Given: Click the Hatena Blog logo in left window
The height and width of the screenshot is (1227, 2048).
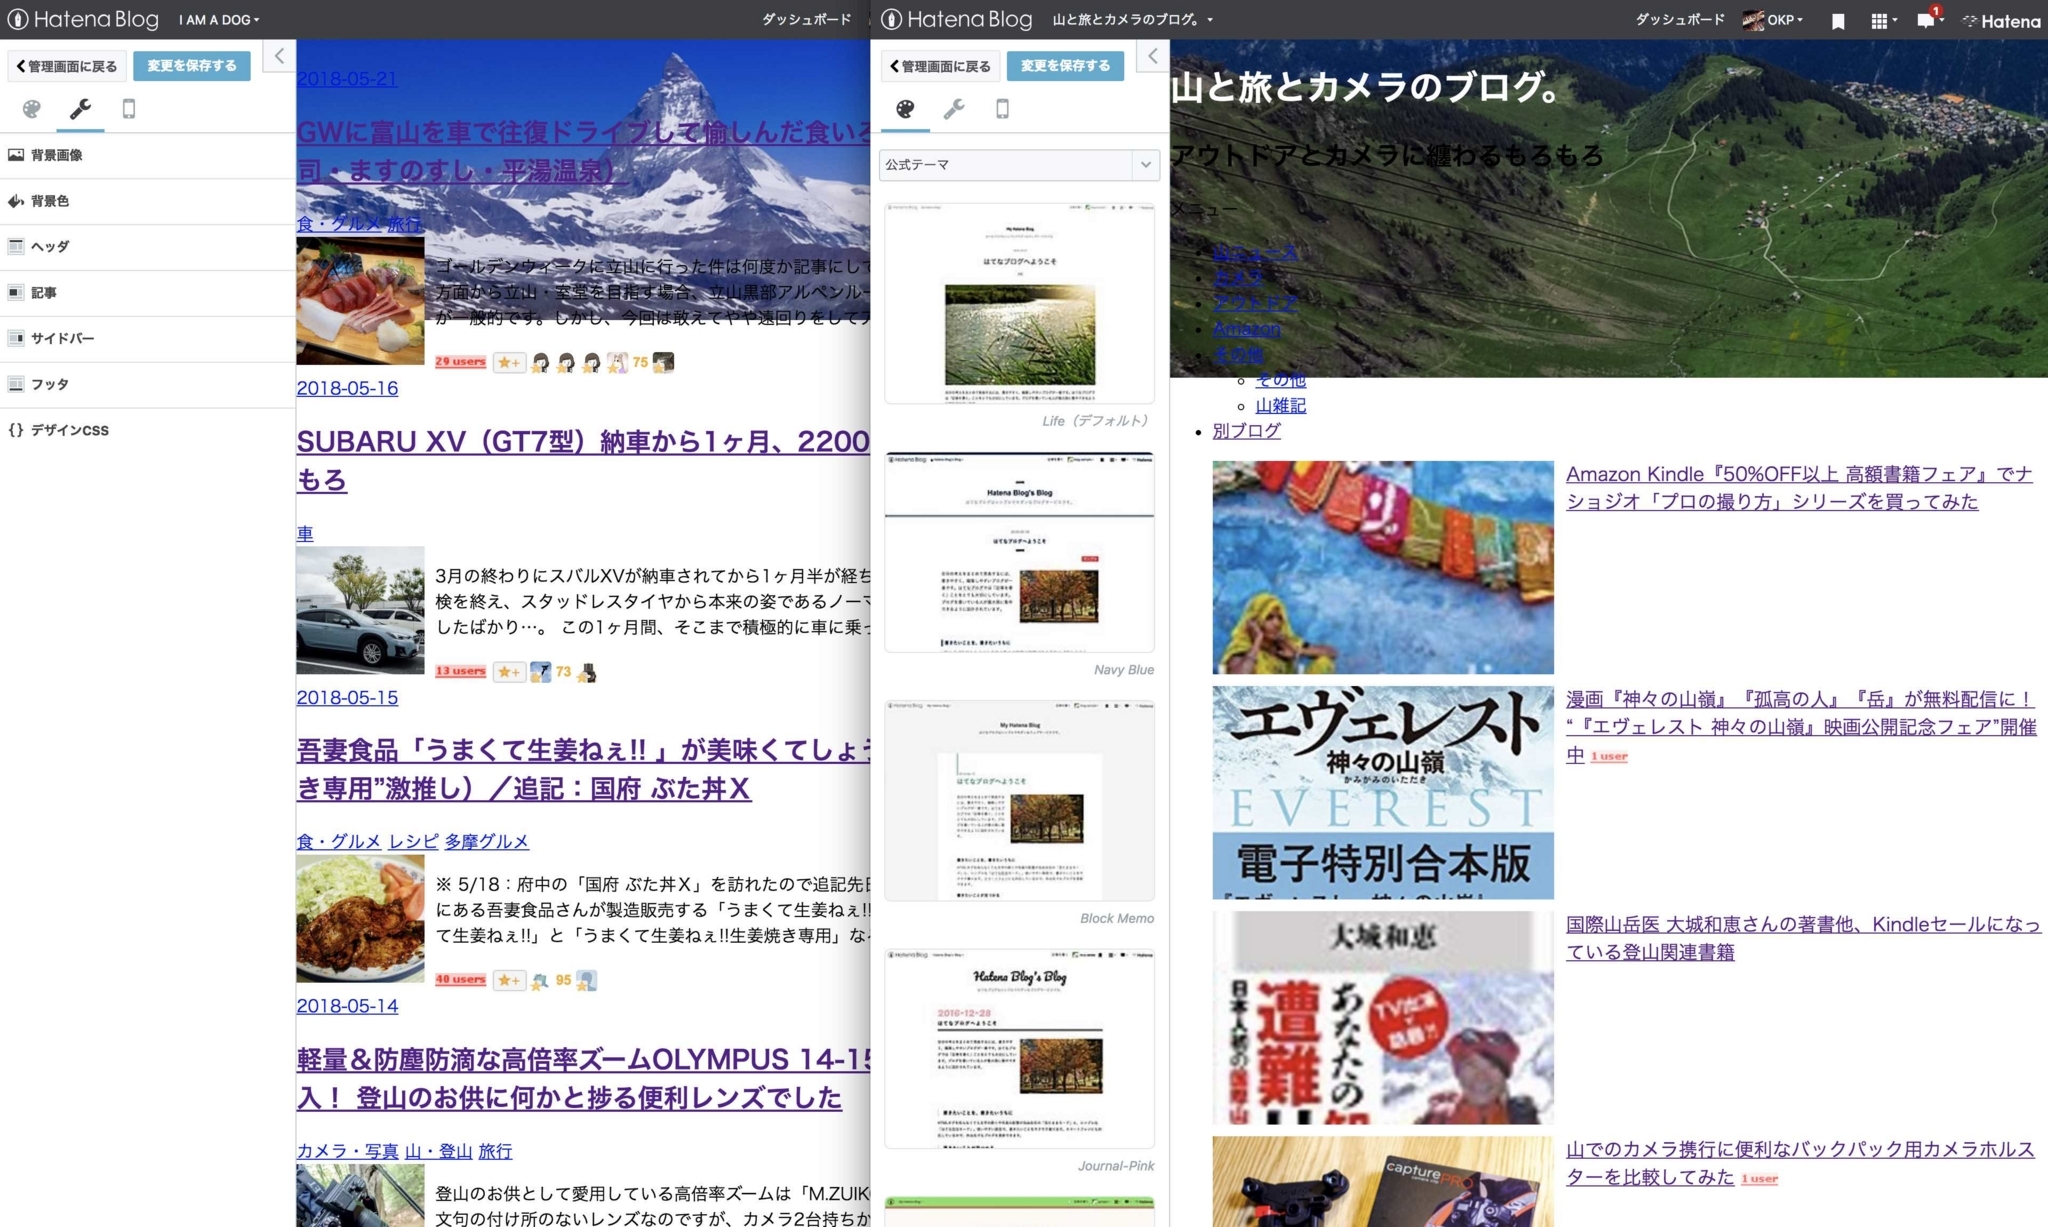Looking at the screenshot, I should [83, 19].
